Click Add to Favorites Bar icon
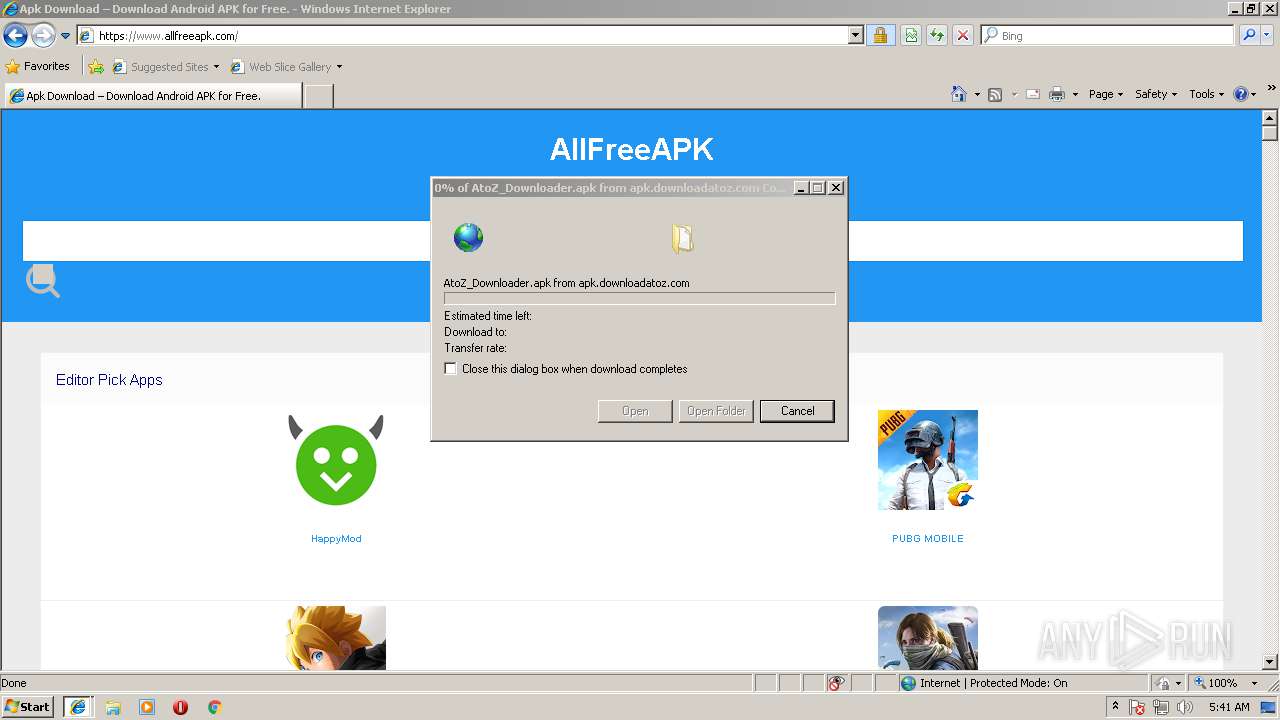 click(96, 67)
